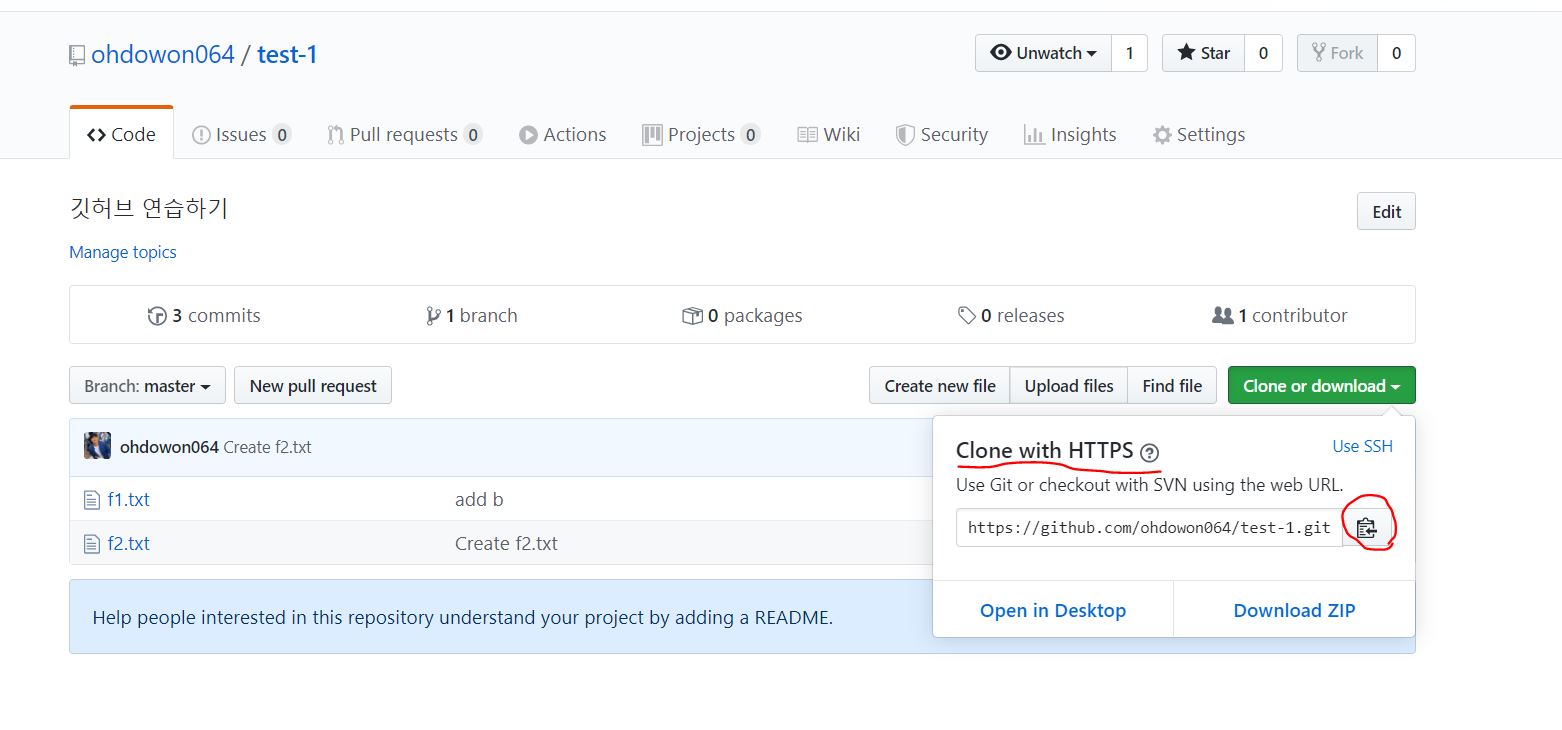This screenshot has height=730, width=1562.
Task: Open the Security tab
Action: click(941, 134)
